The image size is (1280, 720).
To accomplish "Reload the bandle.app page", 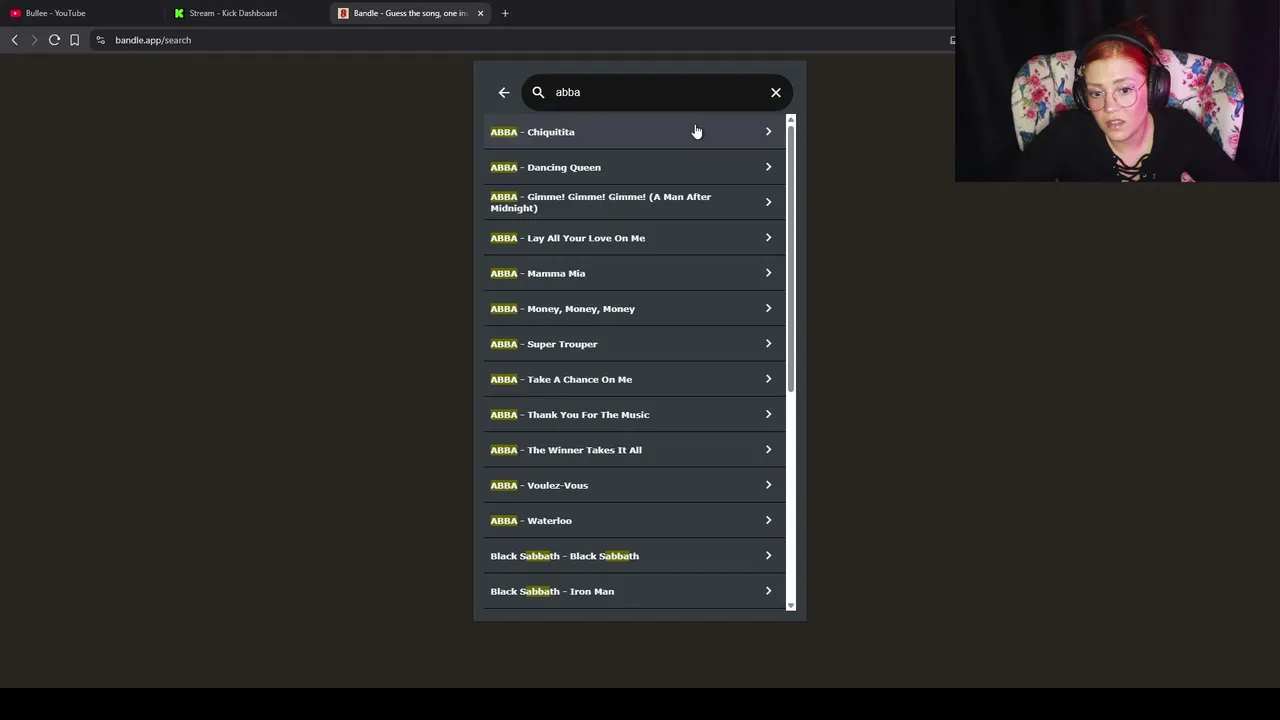I will pyautogui.click(x=54, y=40).
